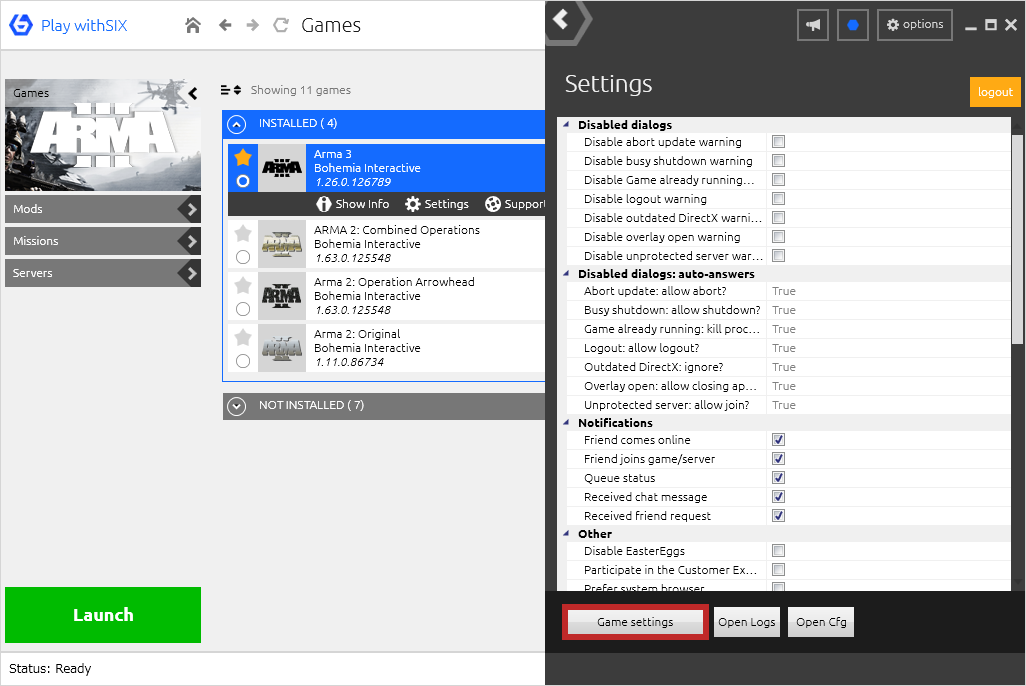Image resolution: width=1026 pixels, height=686 pixels.
Task: Open Arma 3 Settings gear
Action: pos(436,204)
